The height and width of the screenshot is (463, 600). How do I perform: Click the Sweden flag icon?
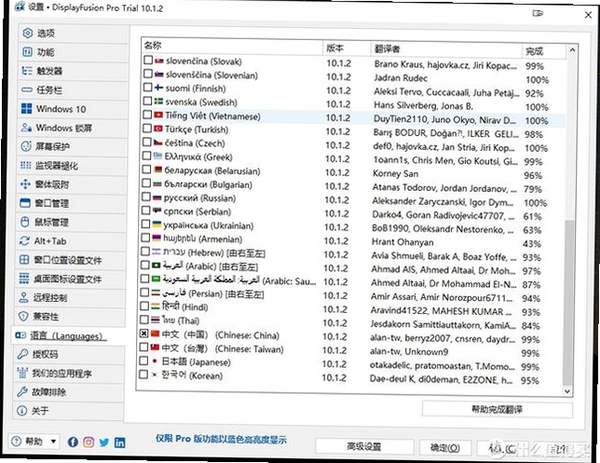[159, 101]
